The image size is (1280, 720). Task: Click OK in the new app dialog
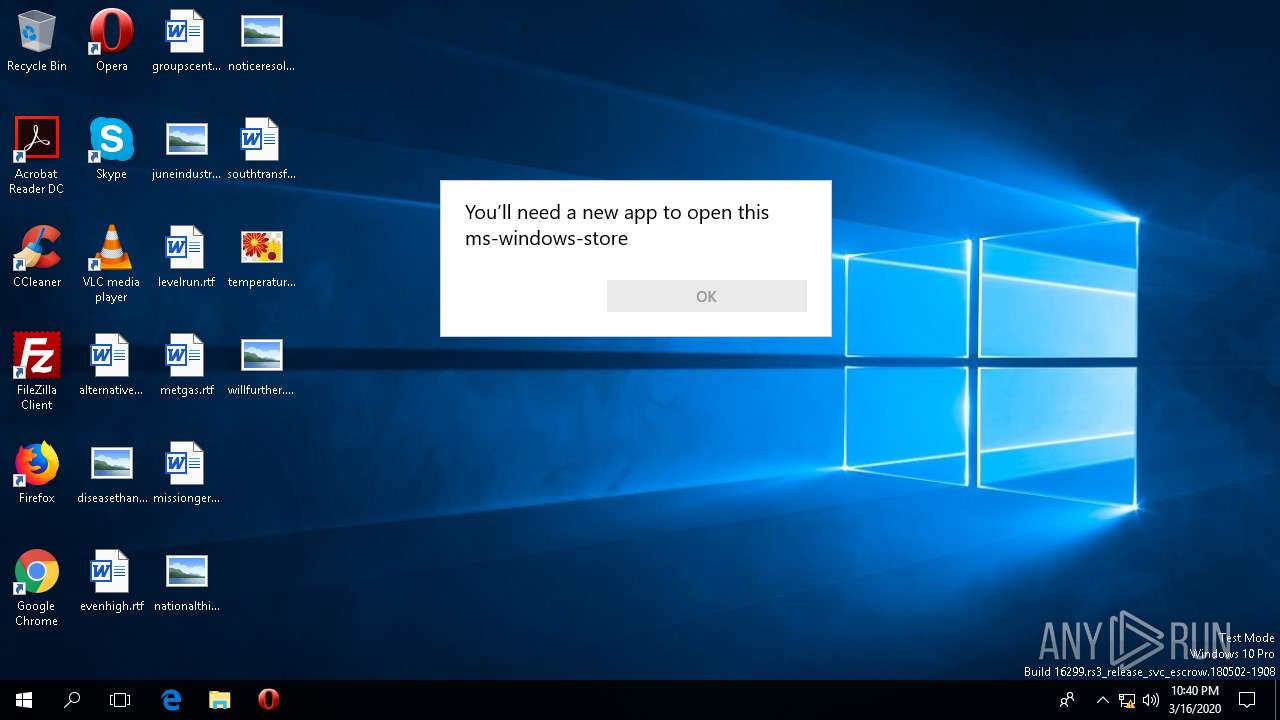(x=706, y=296)
